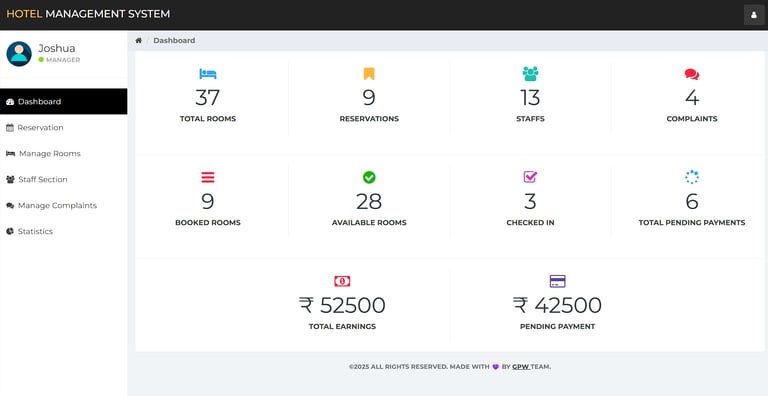Go to Staff Section in sidebar

pyautogui.click(x=64, y=179)
